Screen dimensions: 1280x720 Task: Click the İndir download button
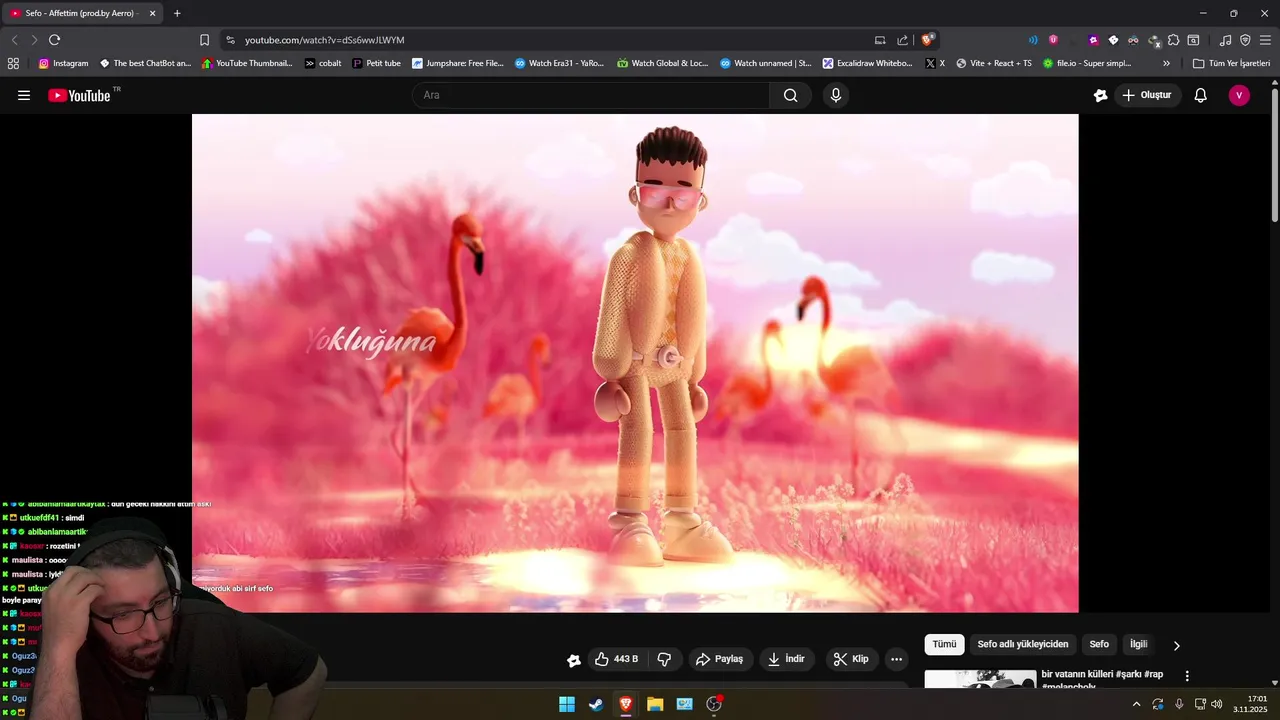pyautogui.click(x=786, y=659)
